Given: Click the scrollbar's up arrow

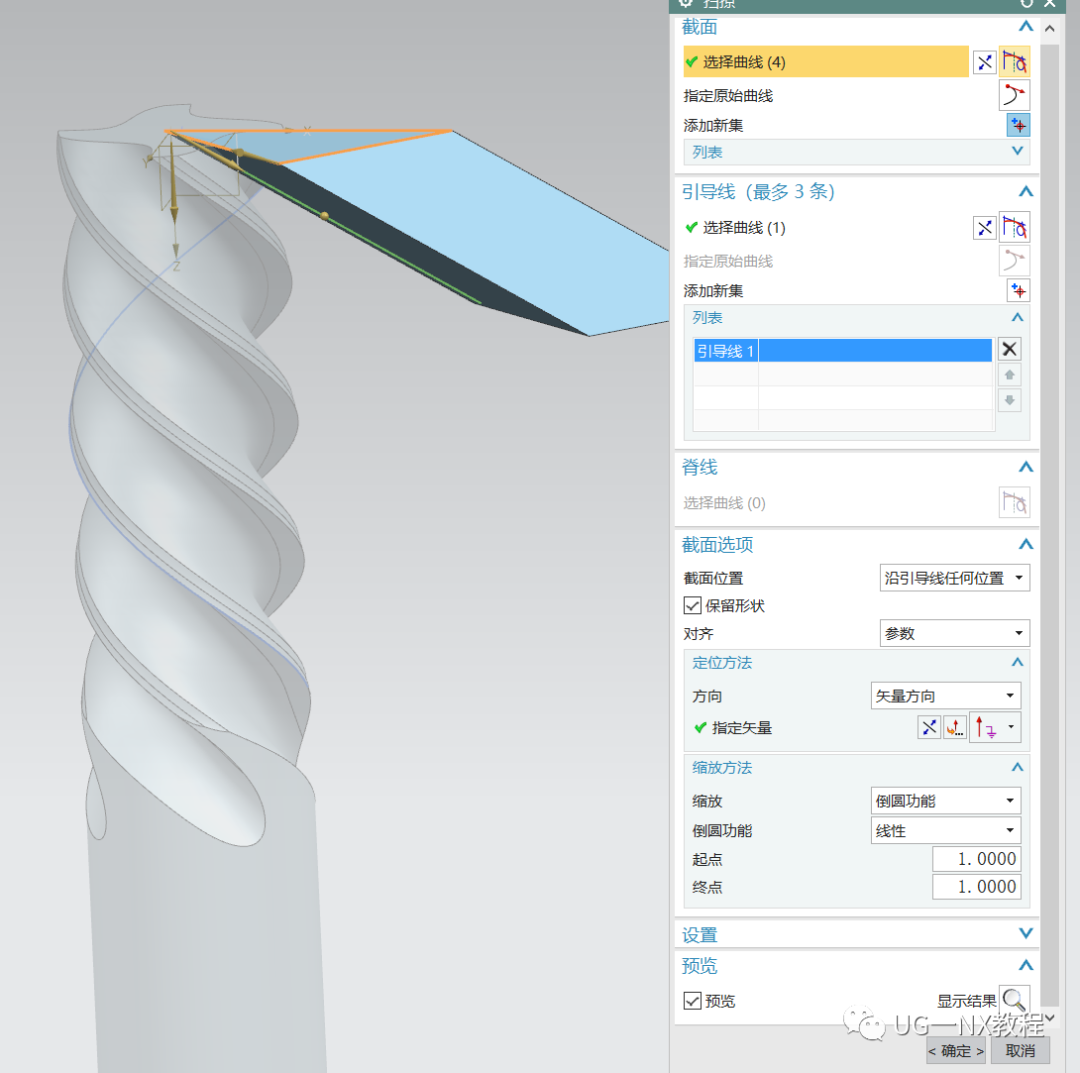Looking at the screenshot, I should 1049,28.
